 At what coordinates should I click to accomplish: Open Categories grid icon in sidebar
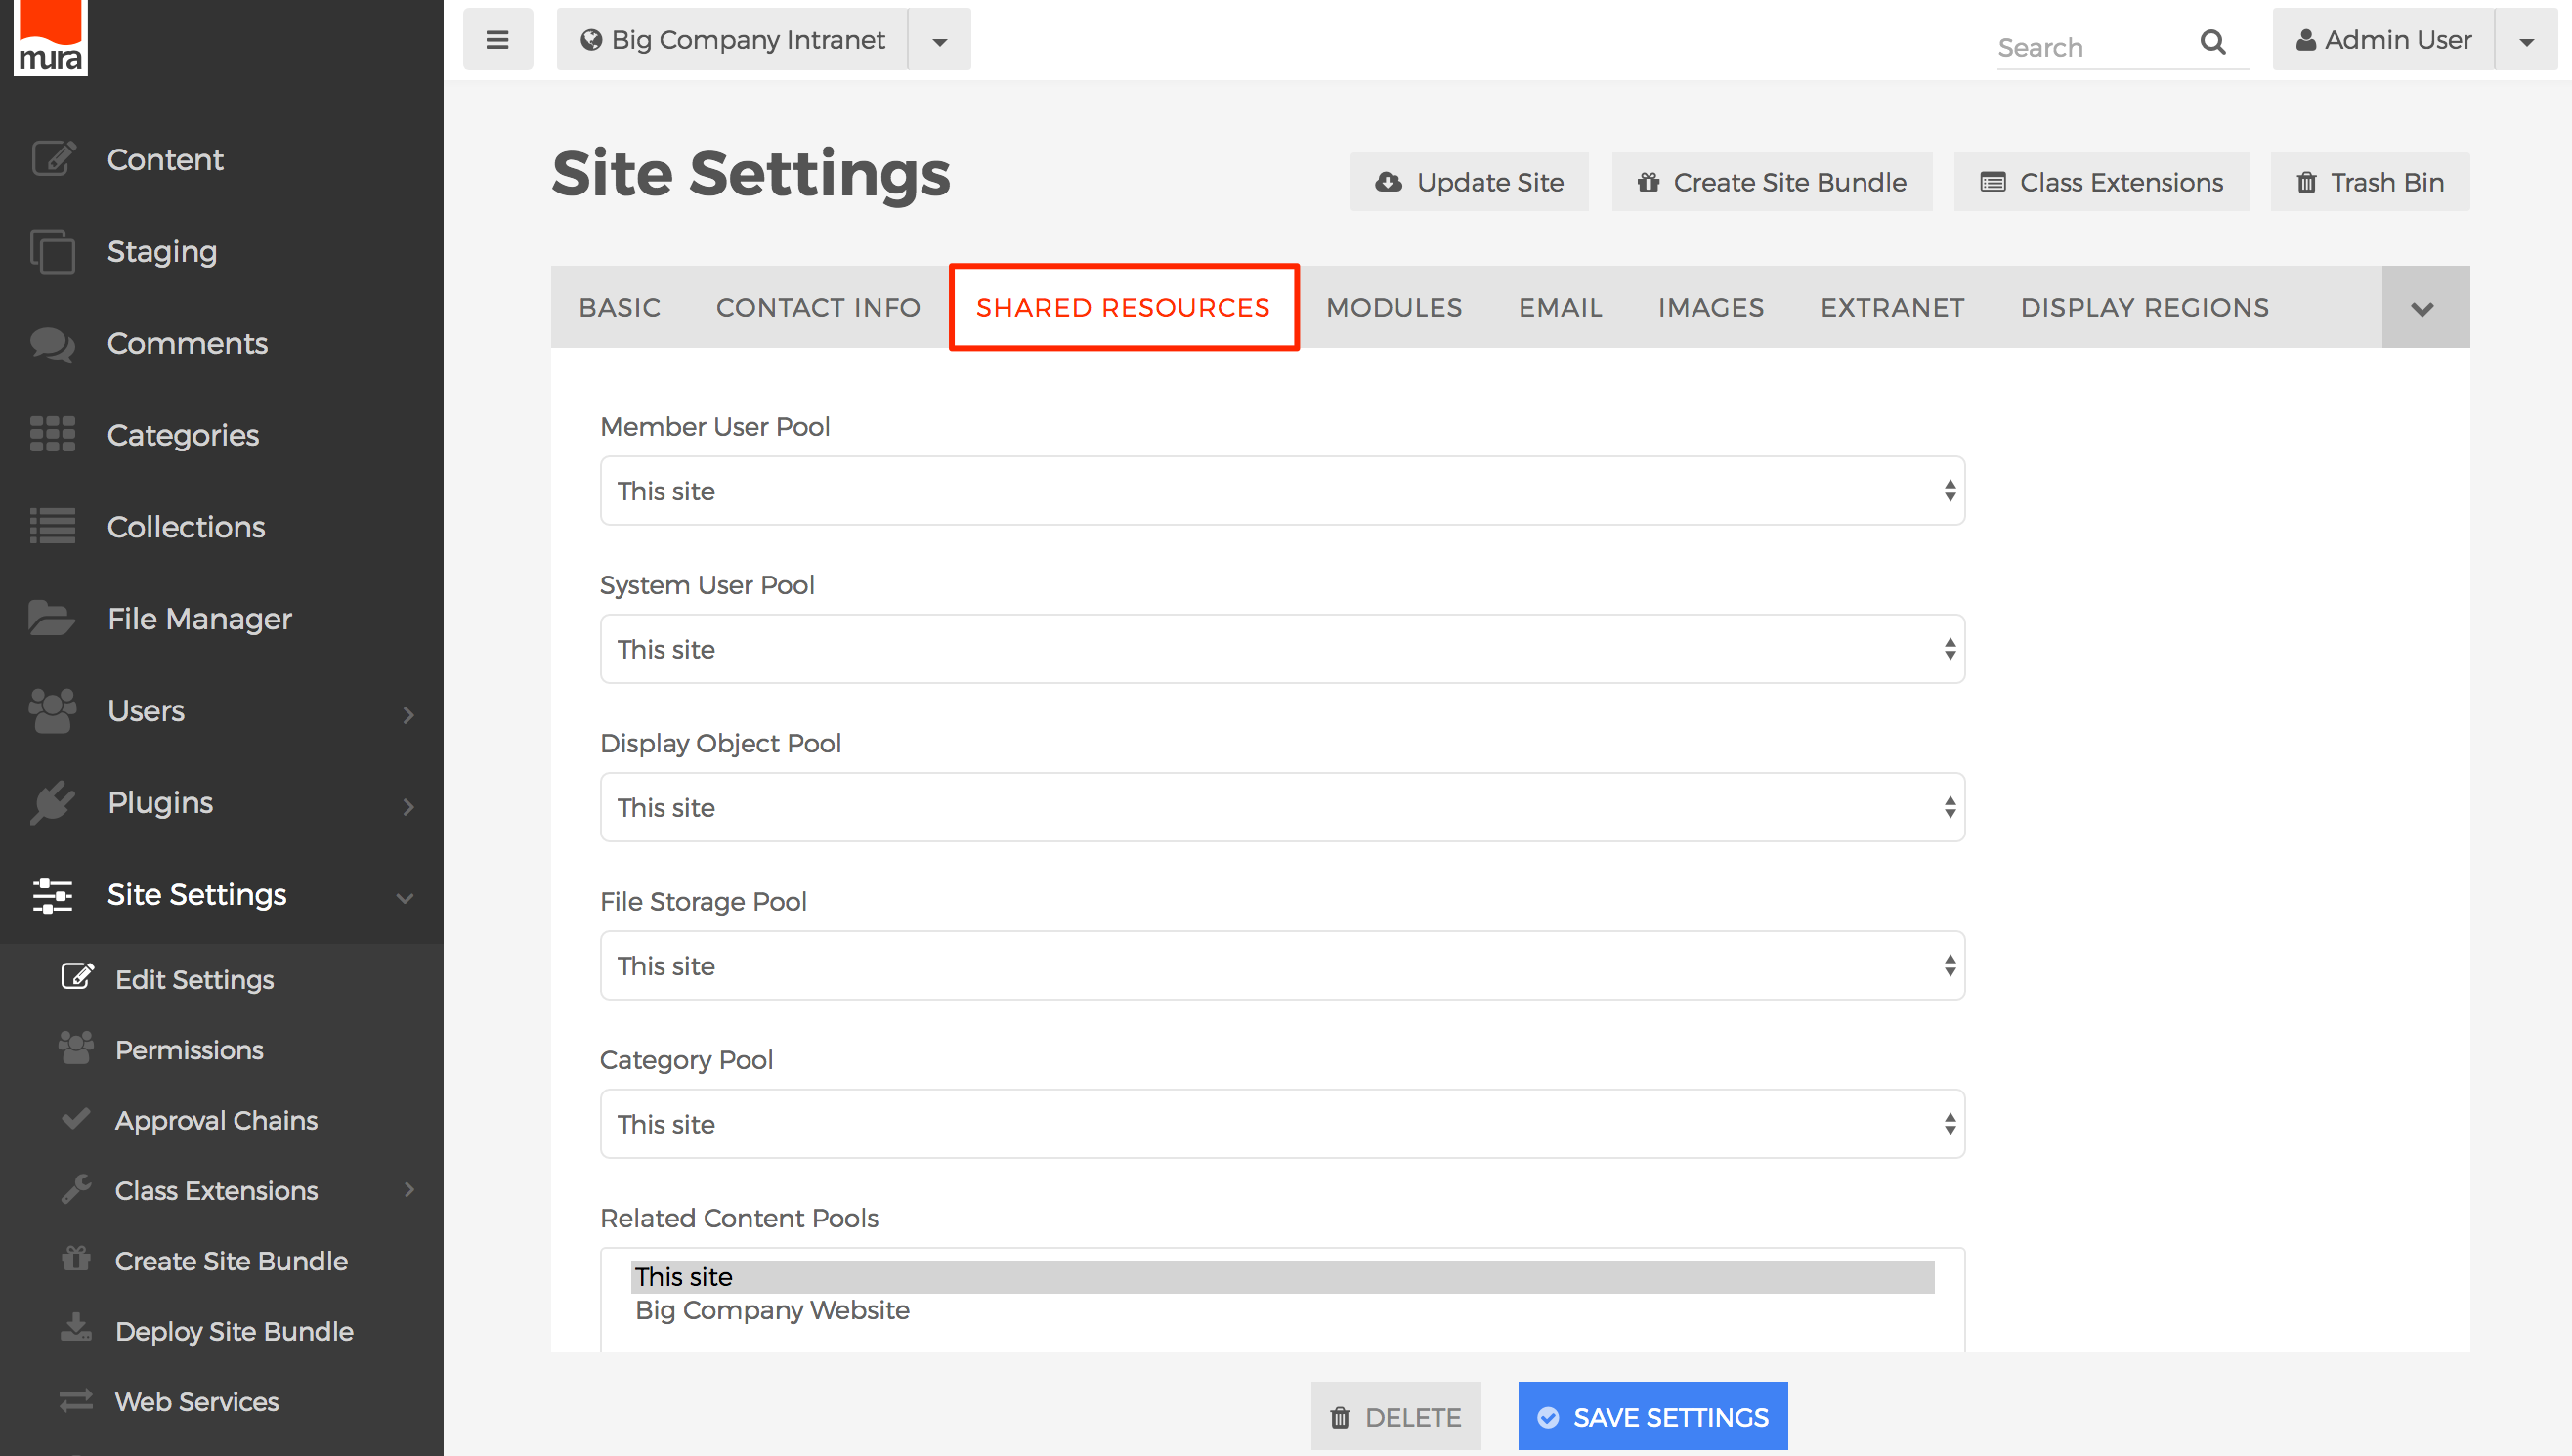coord(53,435)
